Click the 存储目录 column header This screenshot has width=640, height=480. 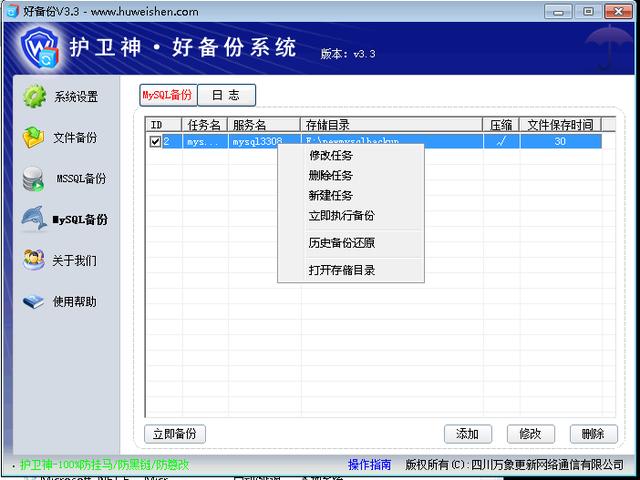391,125
